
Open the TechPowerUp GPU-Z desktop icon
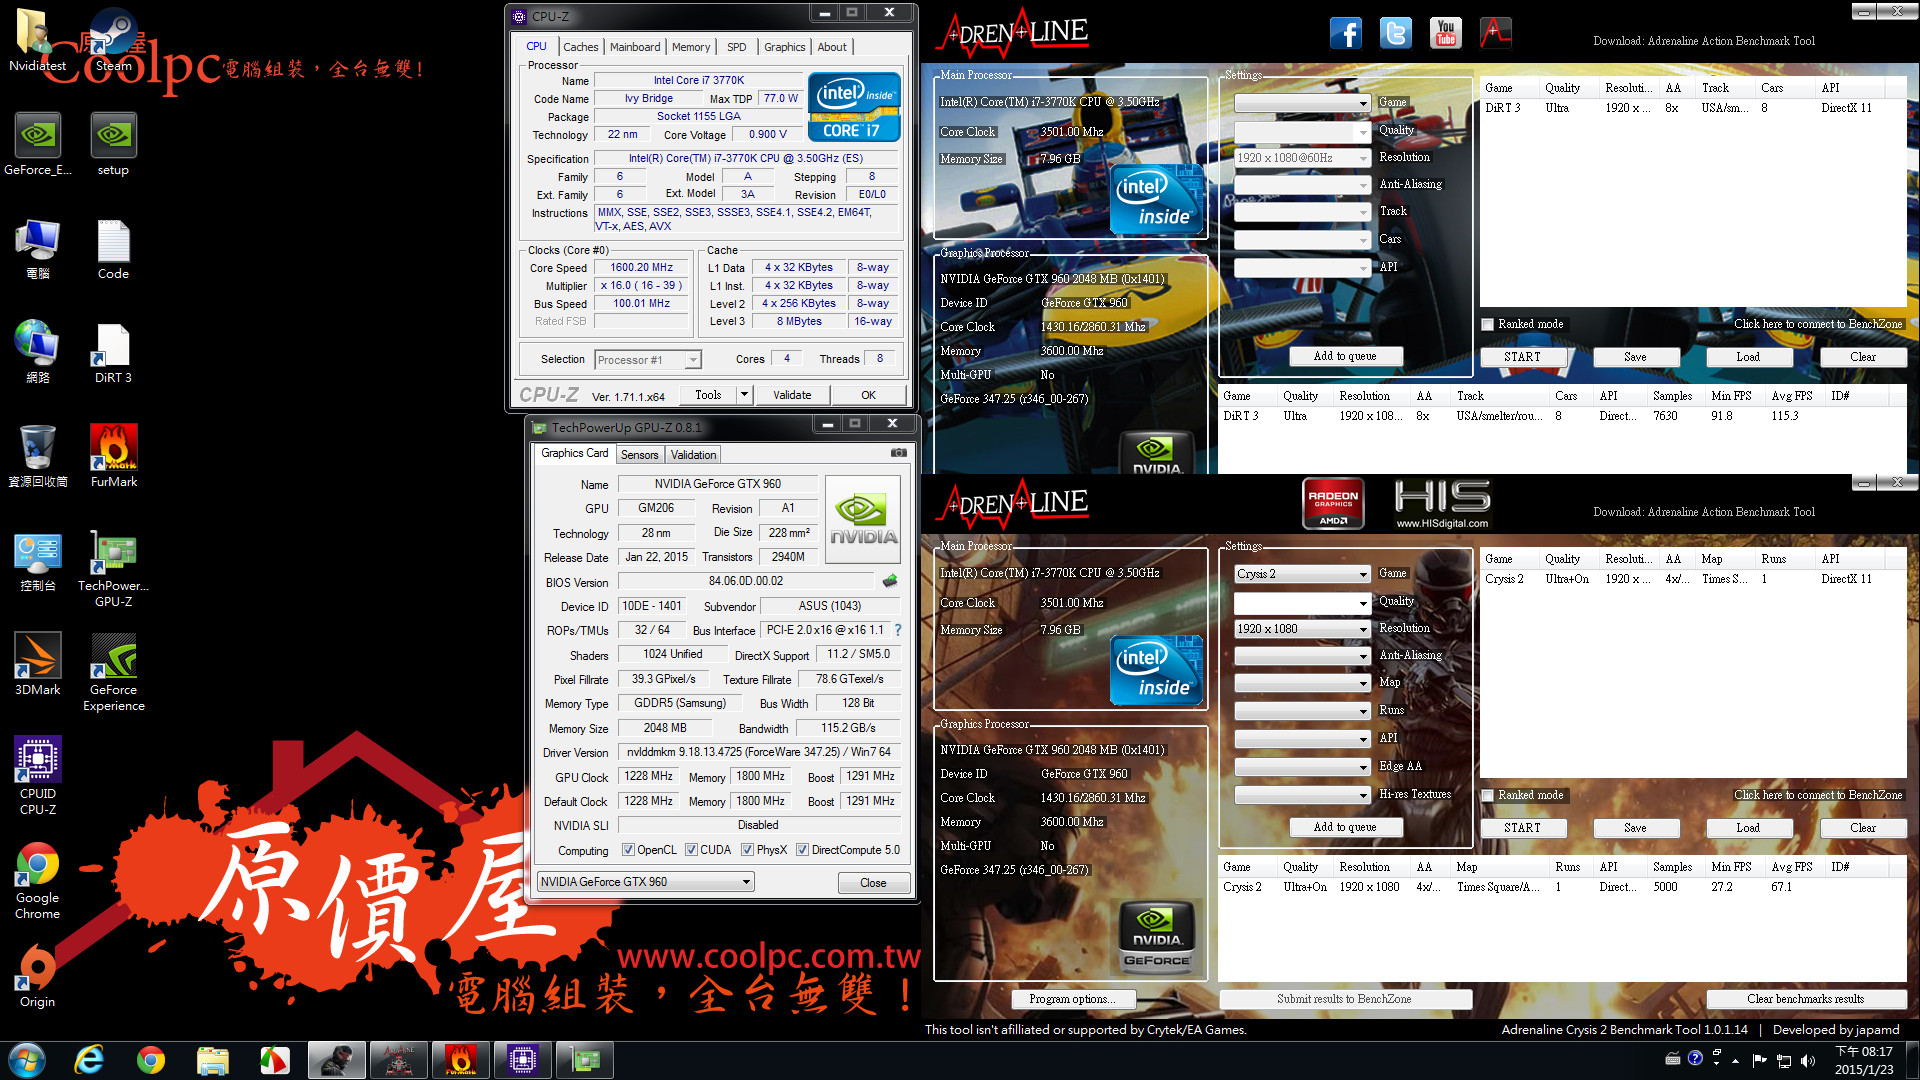(x=113, y=568)
